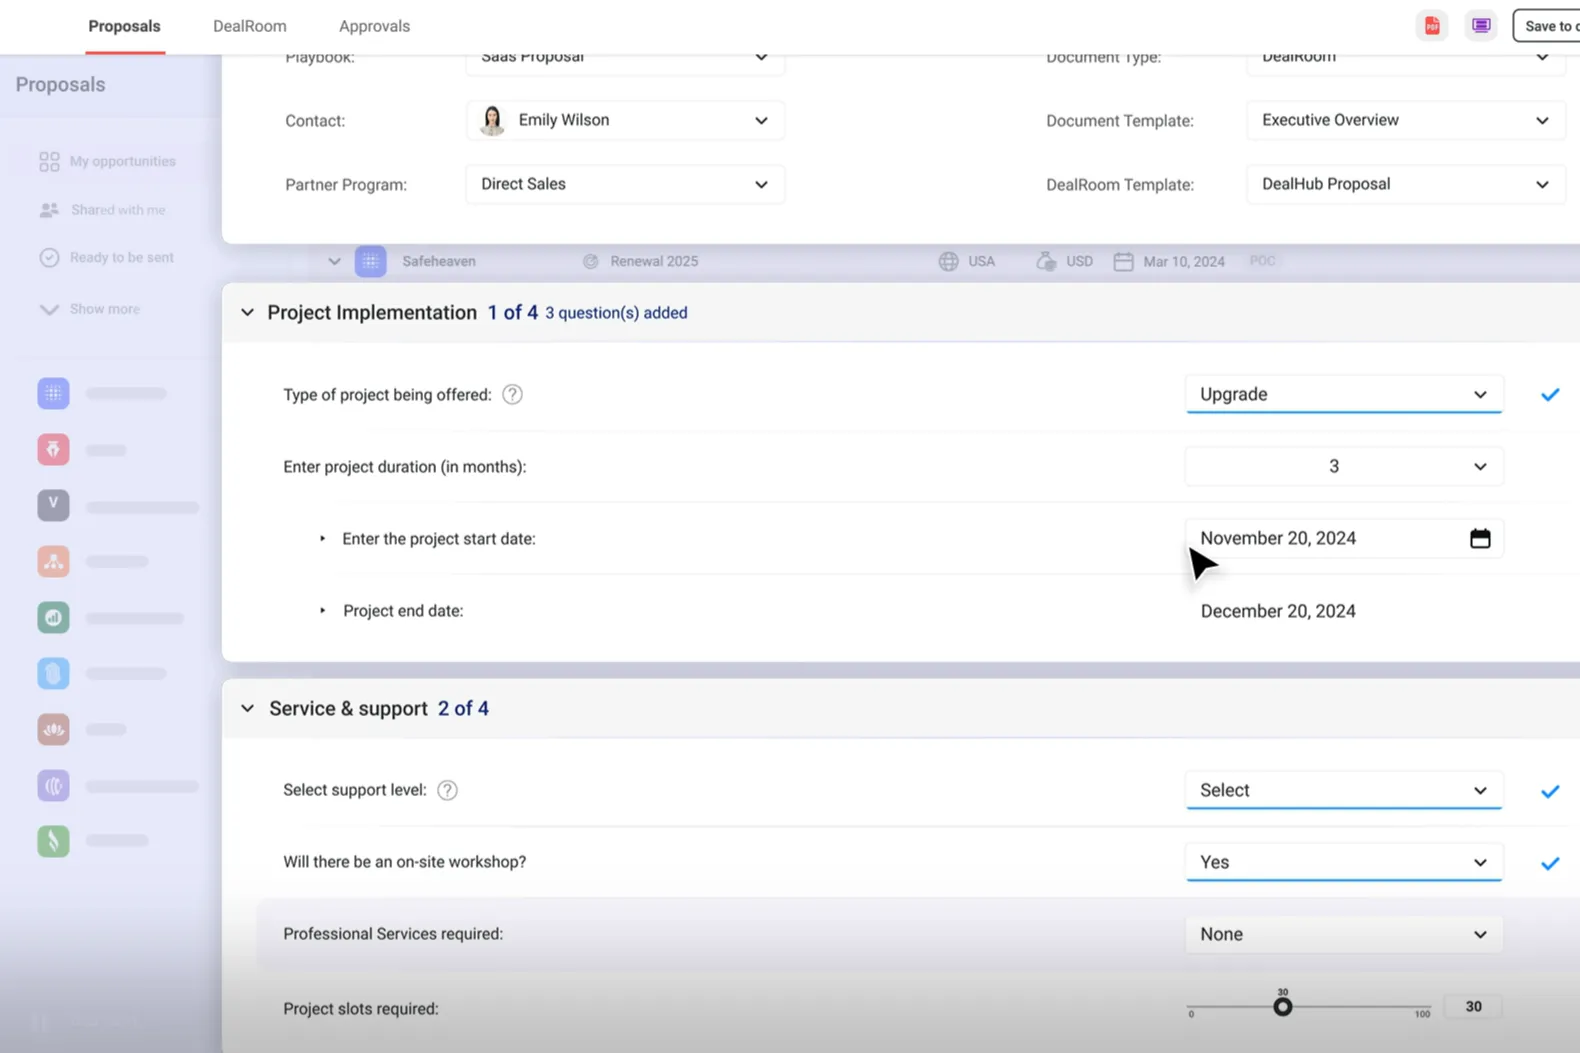This screenshot has width=1580, height=1053.
Task: Click help icon next to support level
Action: pos(447,790)
